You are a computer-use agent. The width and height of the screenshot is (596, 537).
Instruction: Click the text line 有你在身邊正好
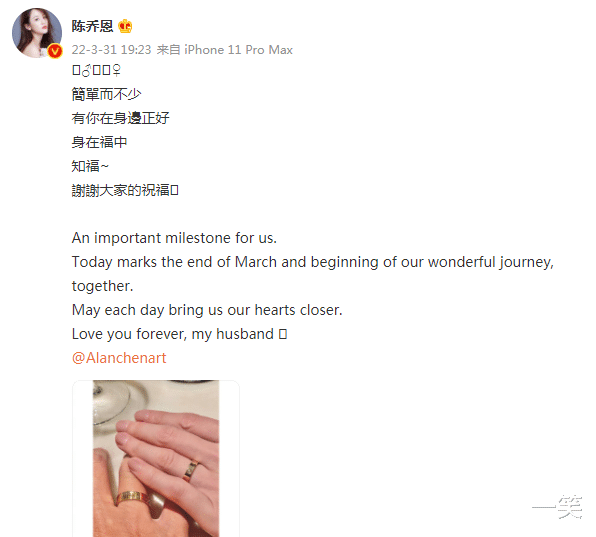(x=120, y=118)
